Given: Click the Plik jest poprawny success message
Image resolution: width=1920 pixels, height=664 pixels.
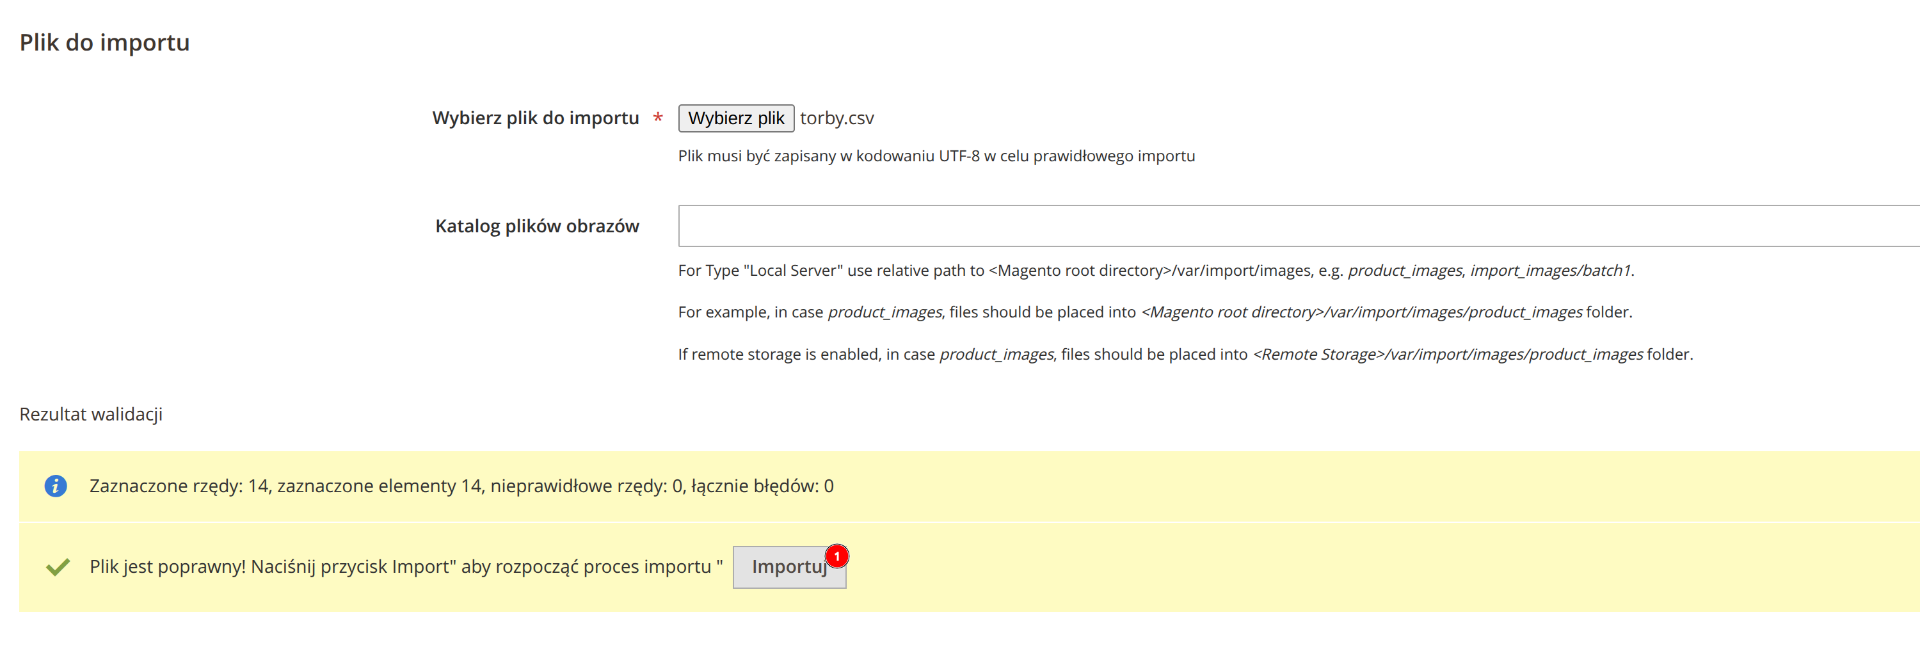Looking at the screenshot, I should tap(405, 567).
